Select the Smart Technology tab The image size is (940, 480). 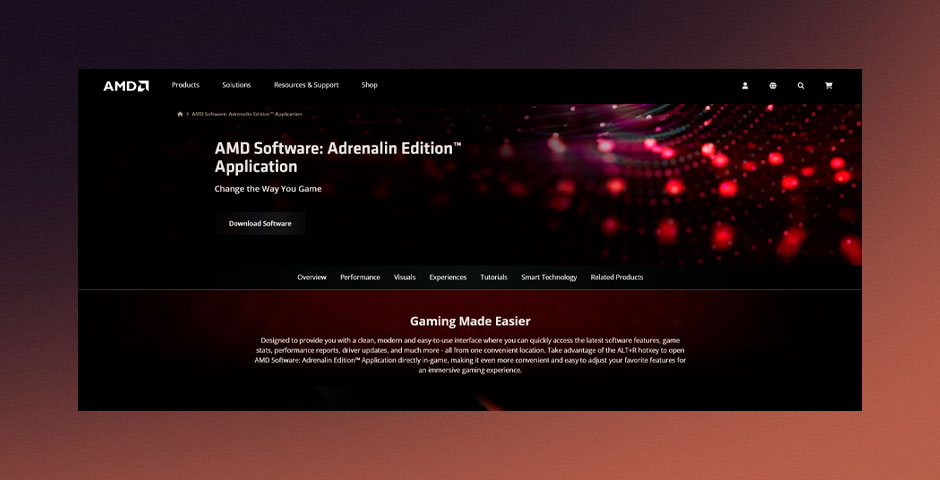pos(549,277)
